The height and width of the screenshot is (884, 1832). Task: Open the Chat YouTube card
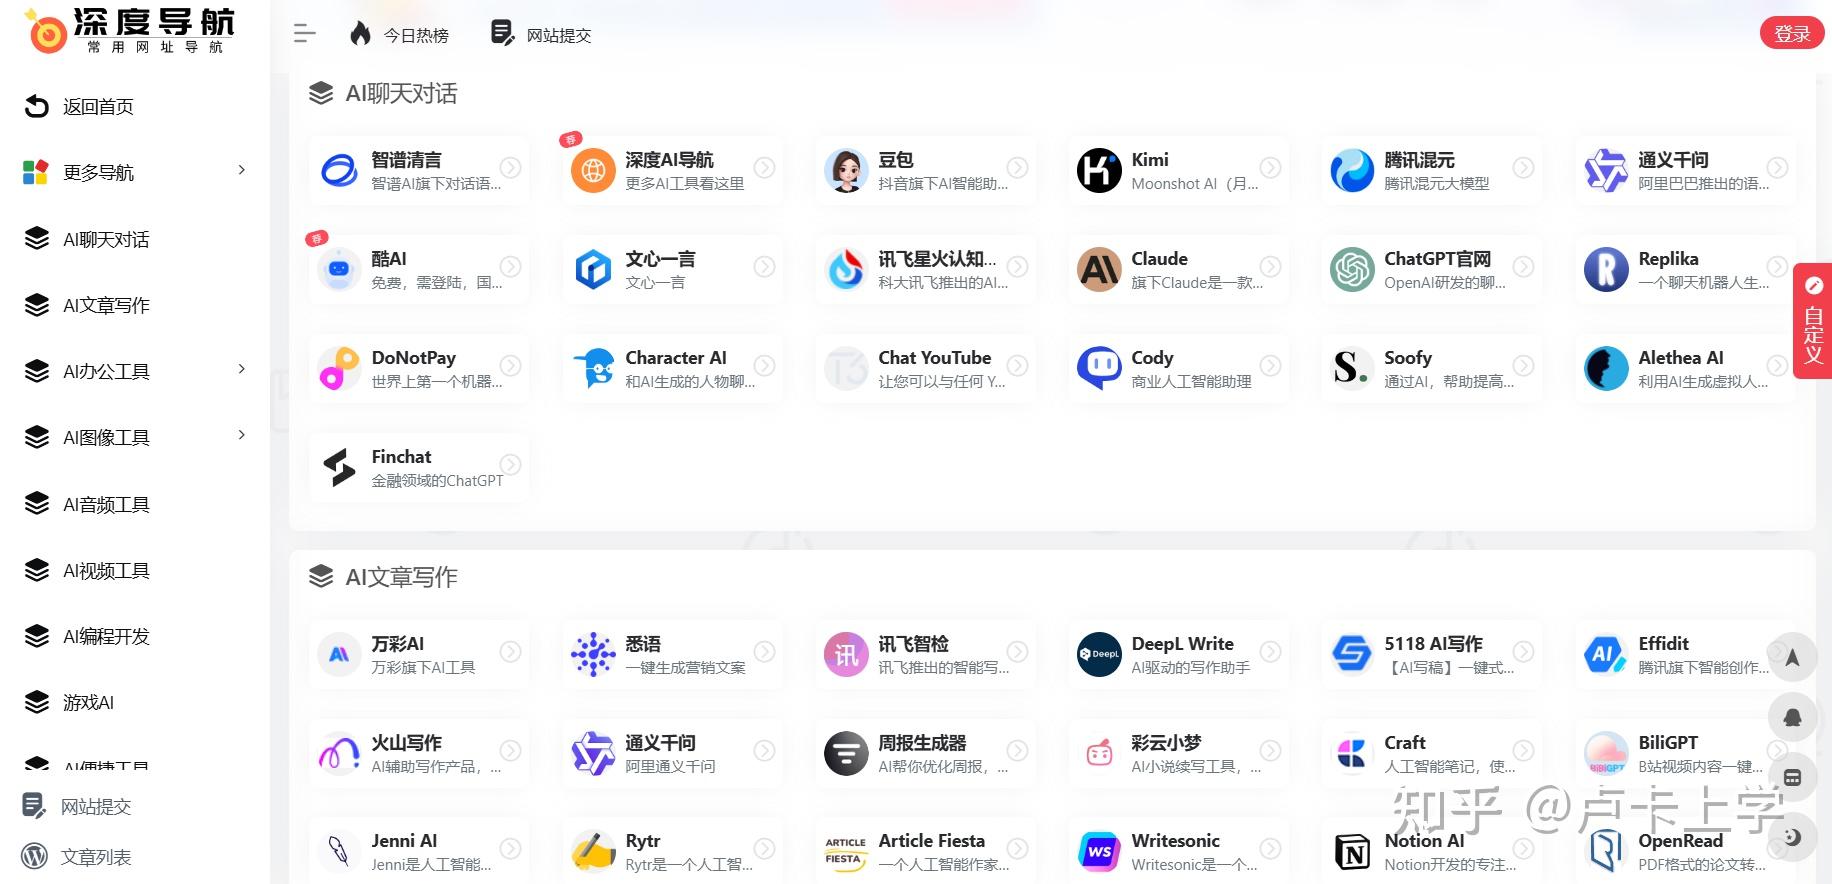click(925, 369)
